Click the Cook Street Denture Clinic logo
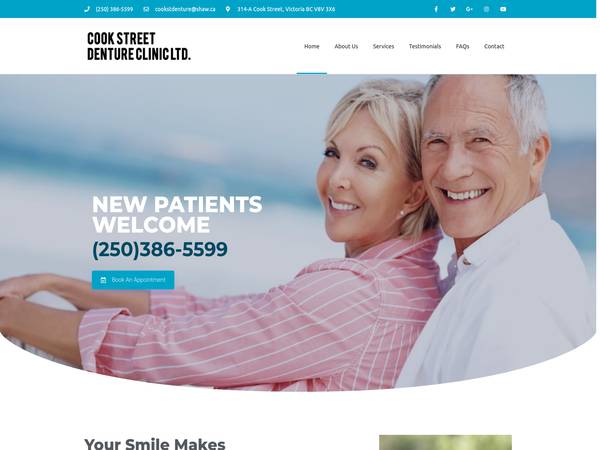600x450 pixels. click(139, 46)
